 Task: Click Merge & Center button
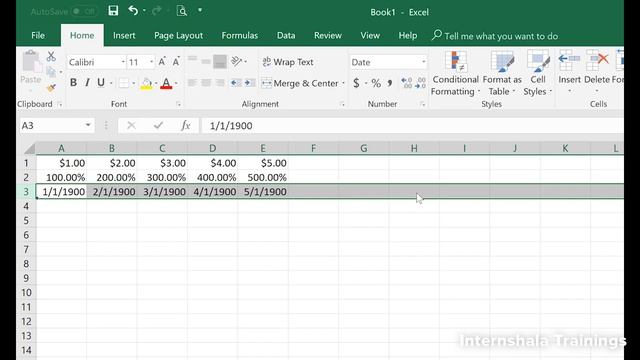tap(300, 83)
